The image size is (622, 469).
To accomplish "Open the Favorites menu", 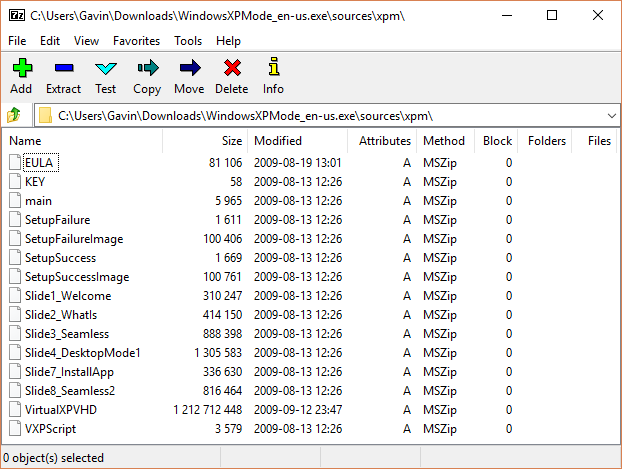I will (136, 41).
